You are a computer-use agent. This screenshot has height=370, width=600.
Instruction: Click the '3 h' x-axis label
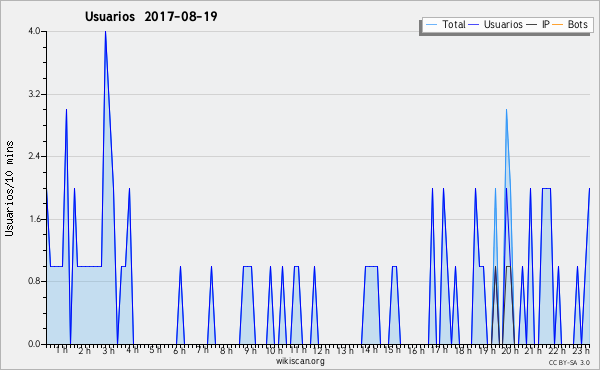tap(108, 350)
